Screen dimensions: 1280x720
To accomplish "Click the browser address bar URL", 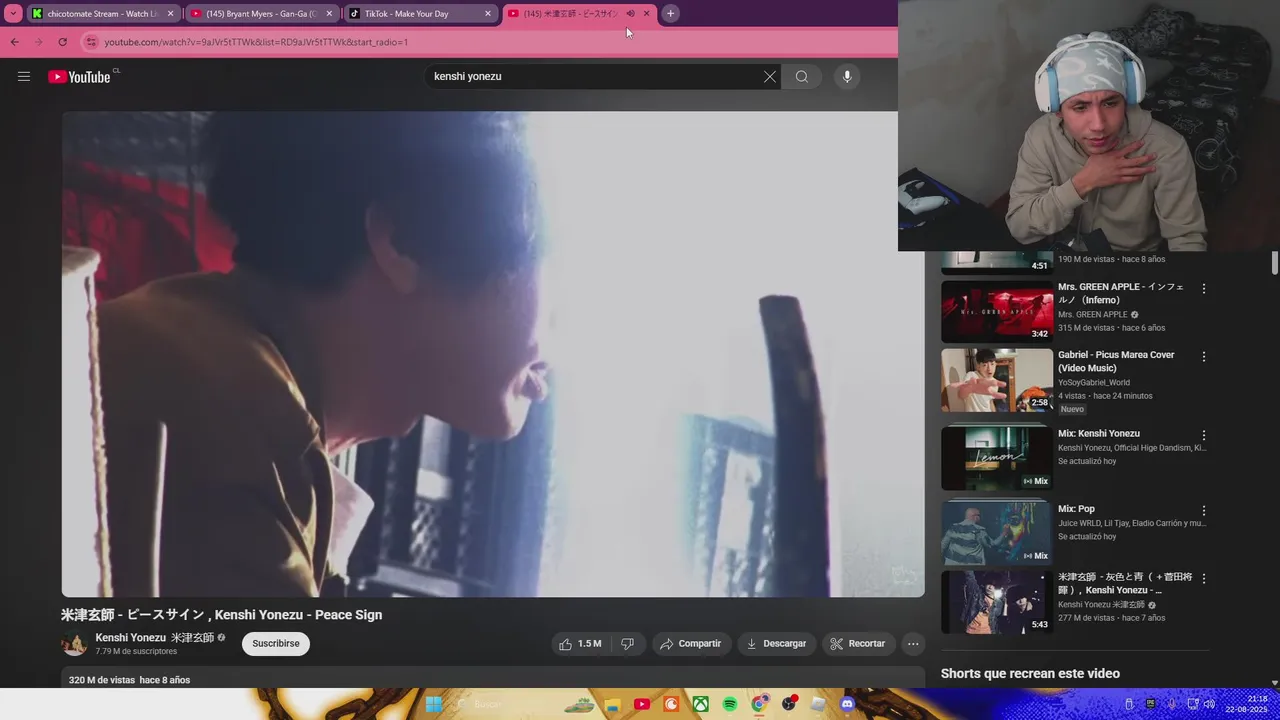I will 257,42.
